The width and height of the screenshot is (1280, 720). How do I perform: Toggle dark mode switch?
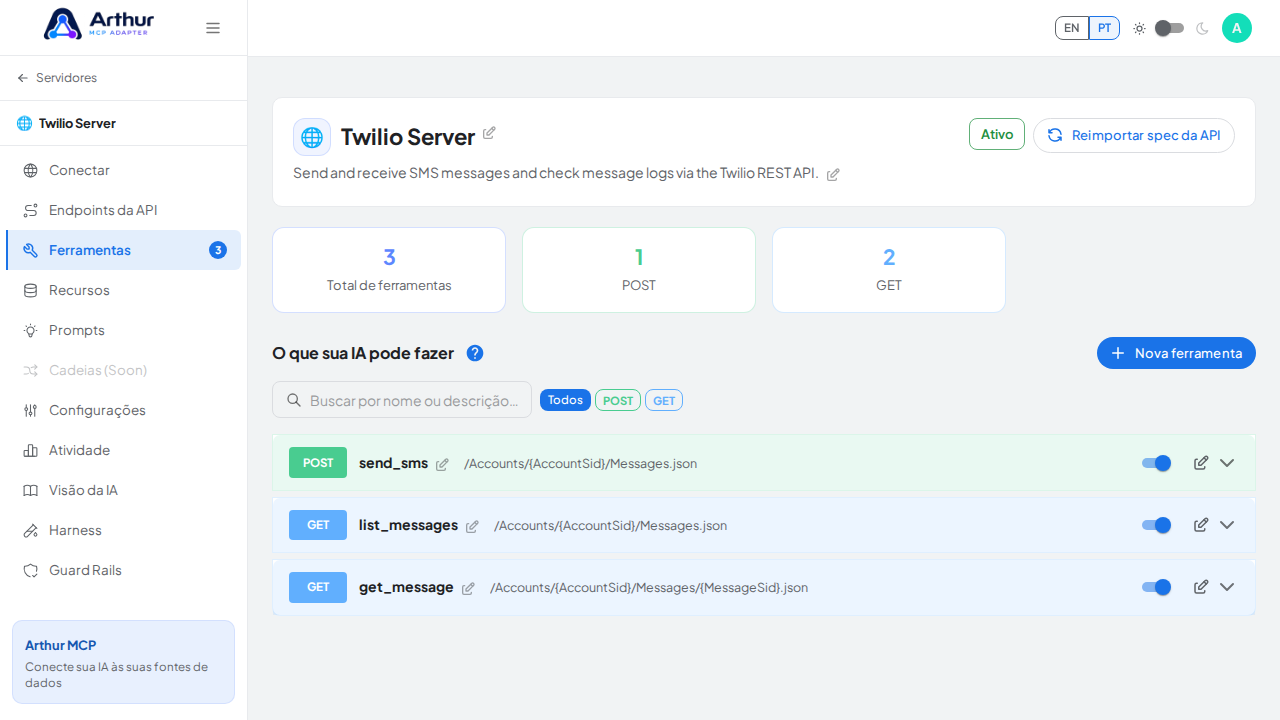click(x=1169, y=28)
